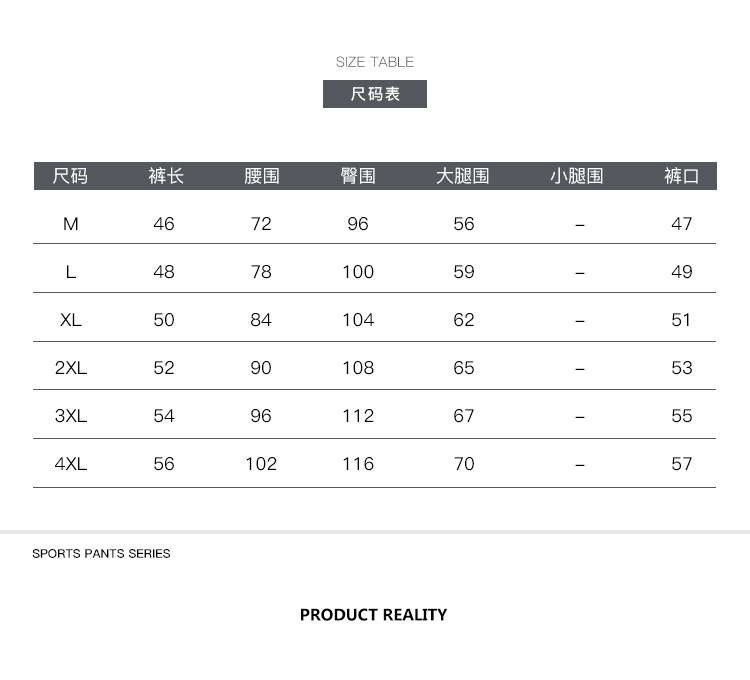
Task: Click the 臀围 column header
Action: [358, 176]
